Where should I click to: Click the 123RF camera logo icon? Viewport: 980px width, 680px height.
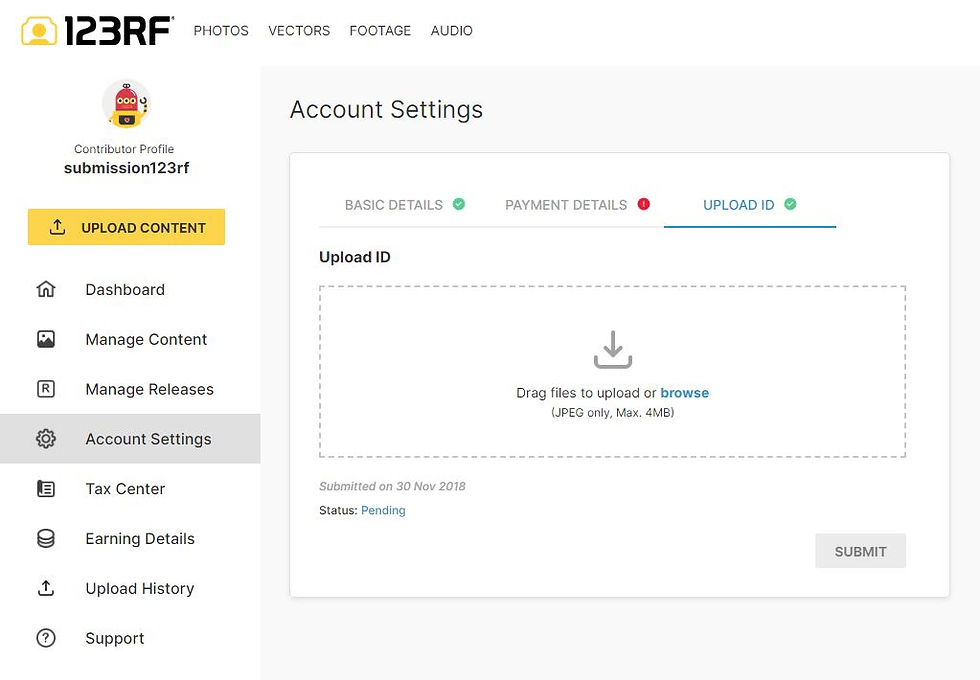point(39,31)
